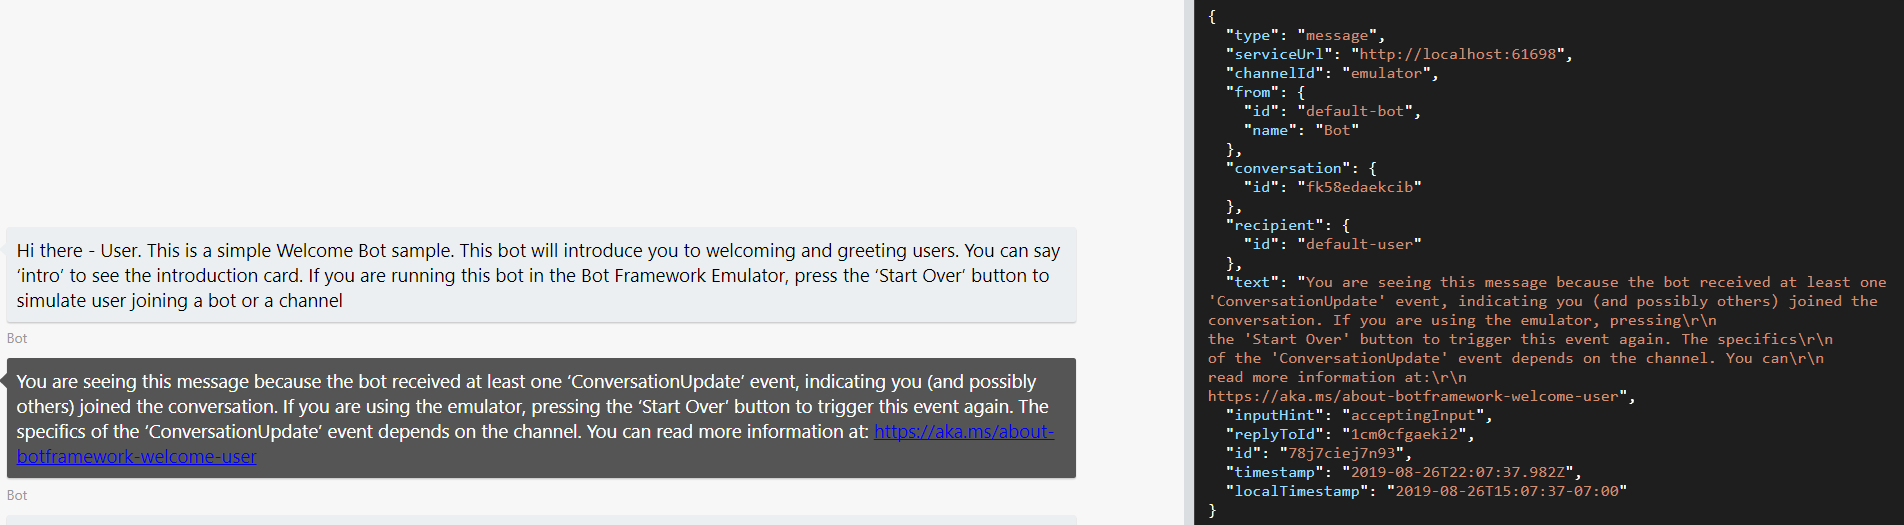This screenshot has height=525, width=1904.
Task: Open the aka.ms/about-botframework-welcome-user link
Action: 964,432
